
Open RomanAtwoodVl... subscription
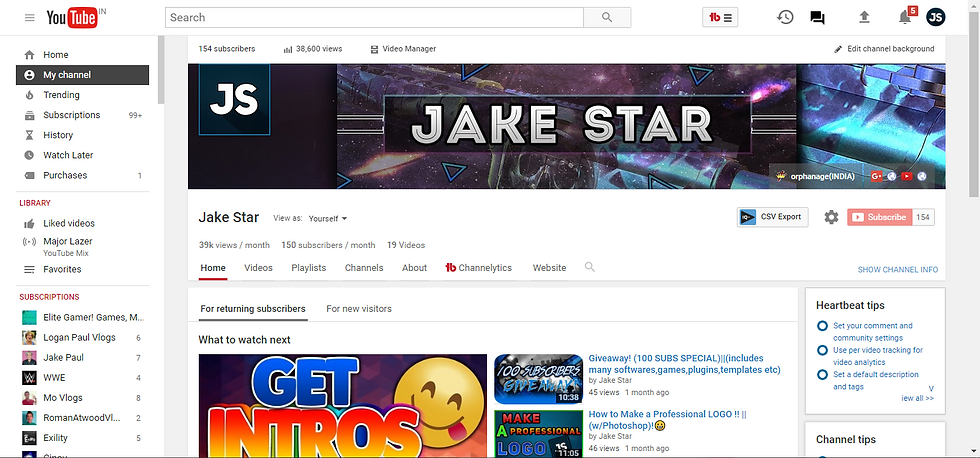(x=82, y=417)
